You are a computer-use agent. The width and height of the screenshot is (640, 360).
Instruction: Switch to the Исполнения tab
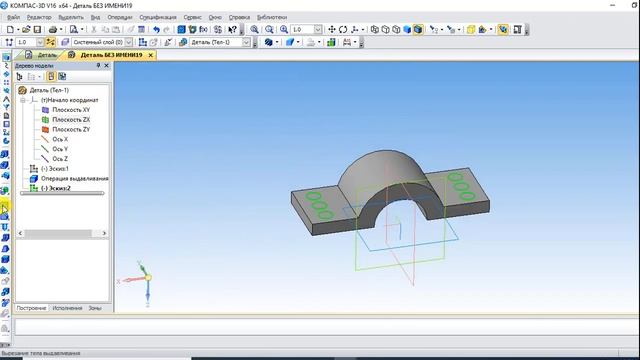point(67,308)
